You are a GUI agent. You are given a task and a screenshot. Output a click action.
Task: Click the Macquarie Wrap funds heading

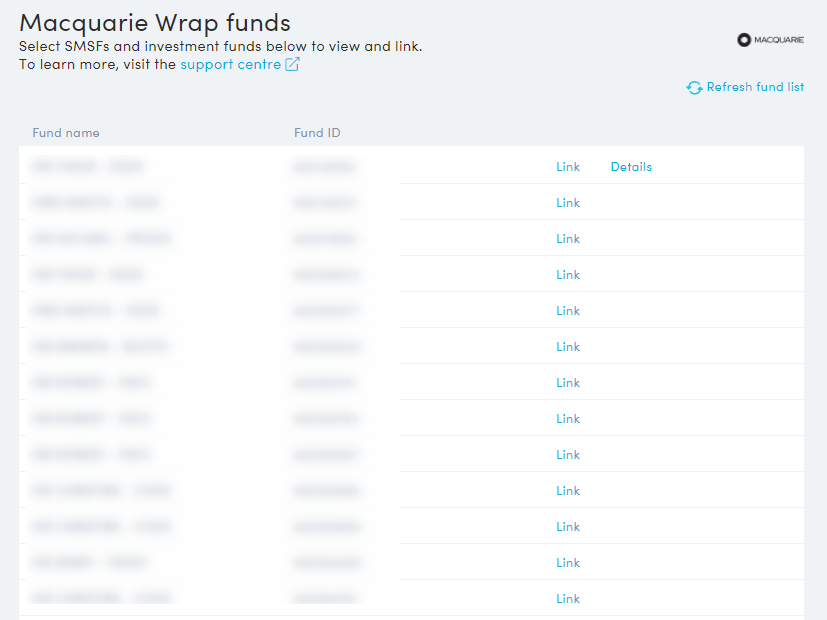tap(155, 23)
